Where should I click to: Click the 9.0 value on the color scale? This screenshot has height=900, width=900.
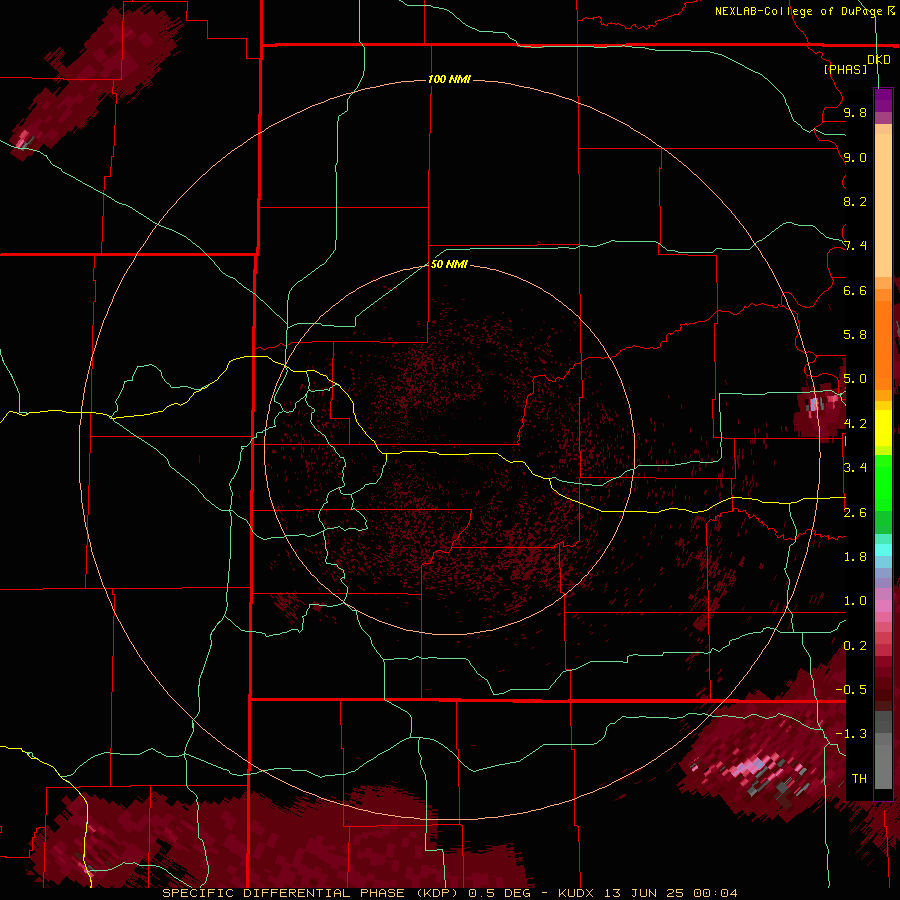click(855, 157)
